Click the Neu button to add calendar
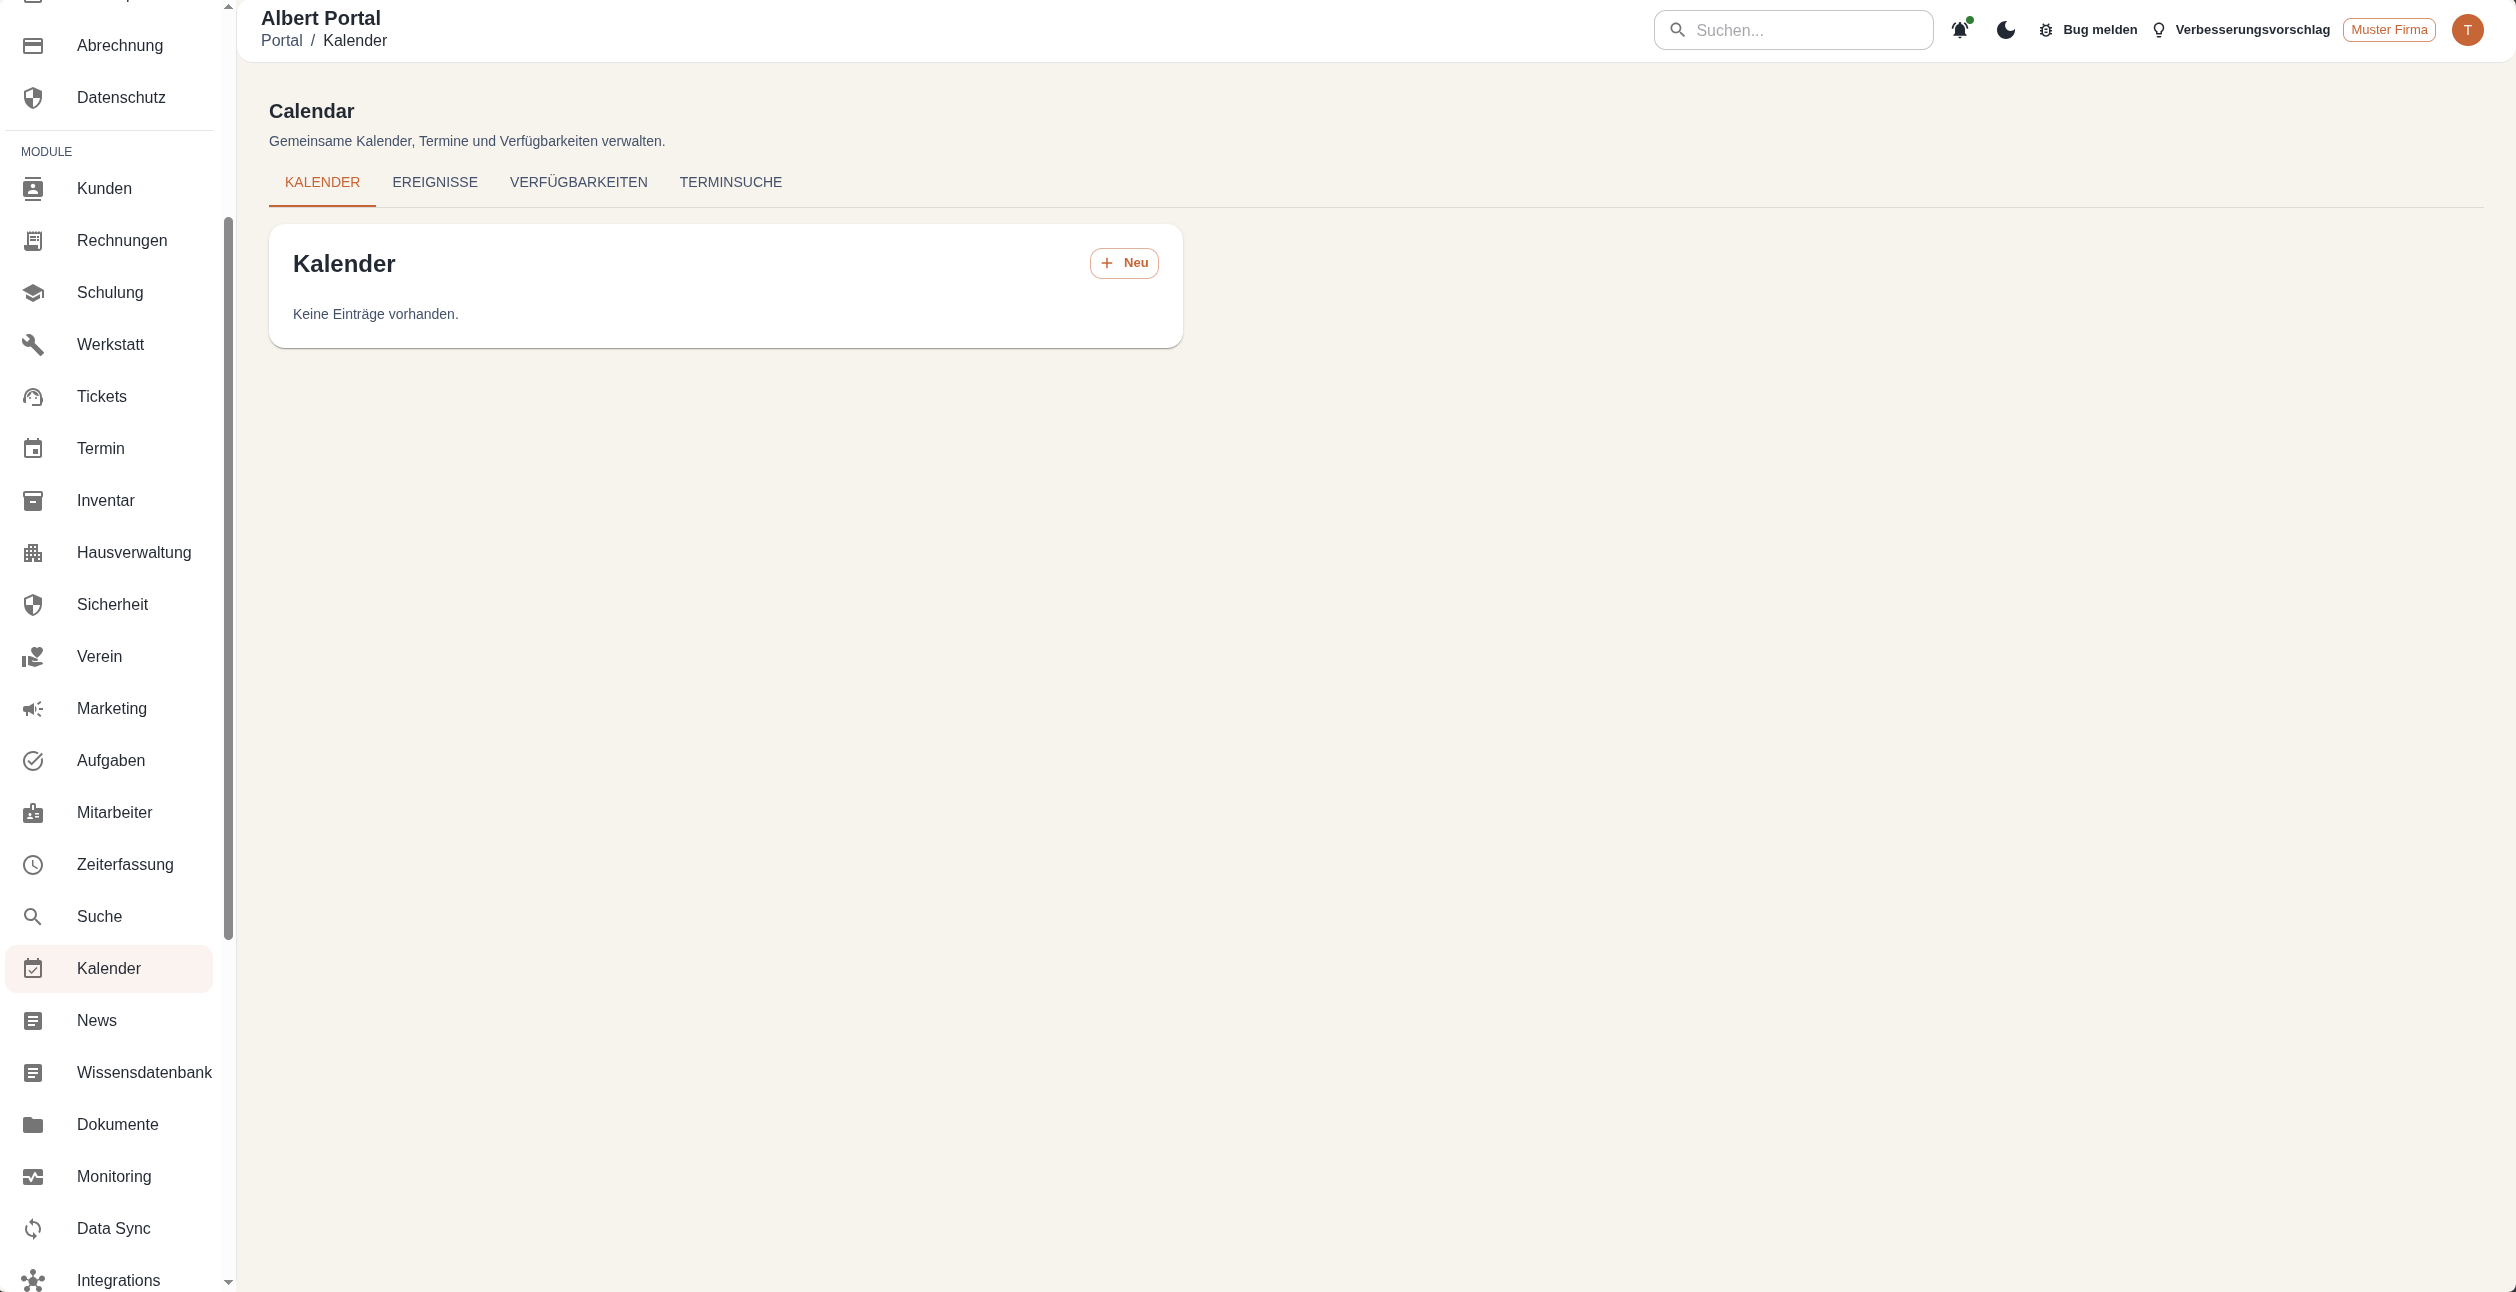 1124,263
